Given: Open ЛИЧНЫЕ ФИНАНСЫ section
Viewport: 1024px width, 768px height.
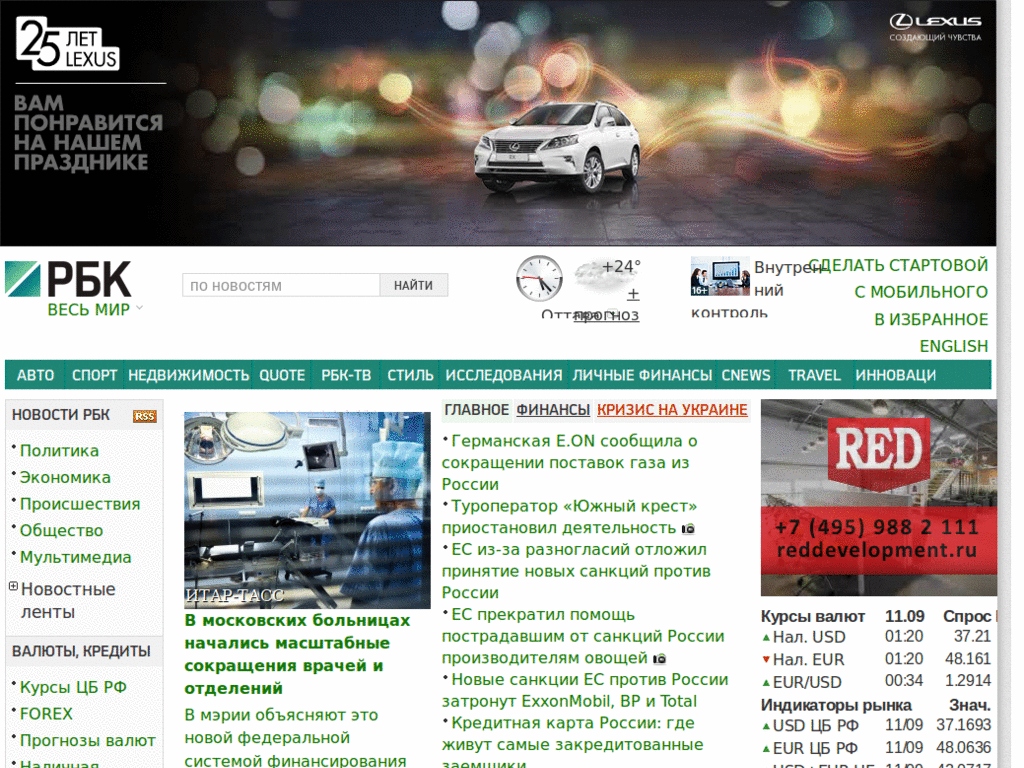Looking at the screenshot, I should (642, 376).
